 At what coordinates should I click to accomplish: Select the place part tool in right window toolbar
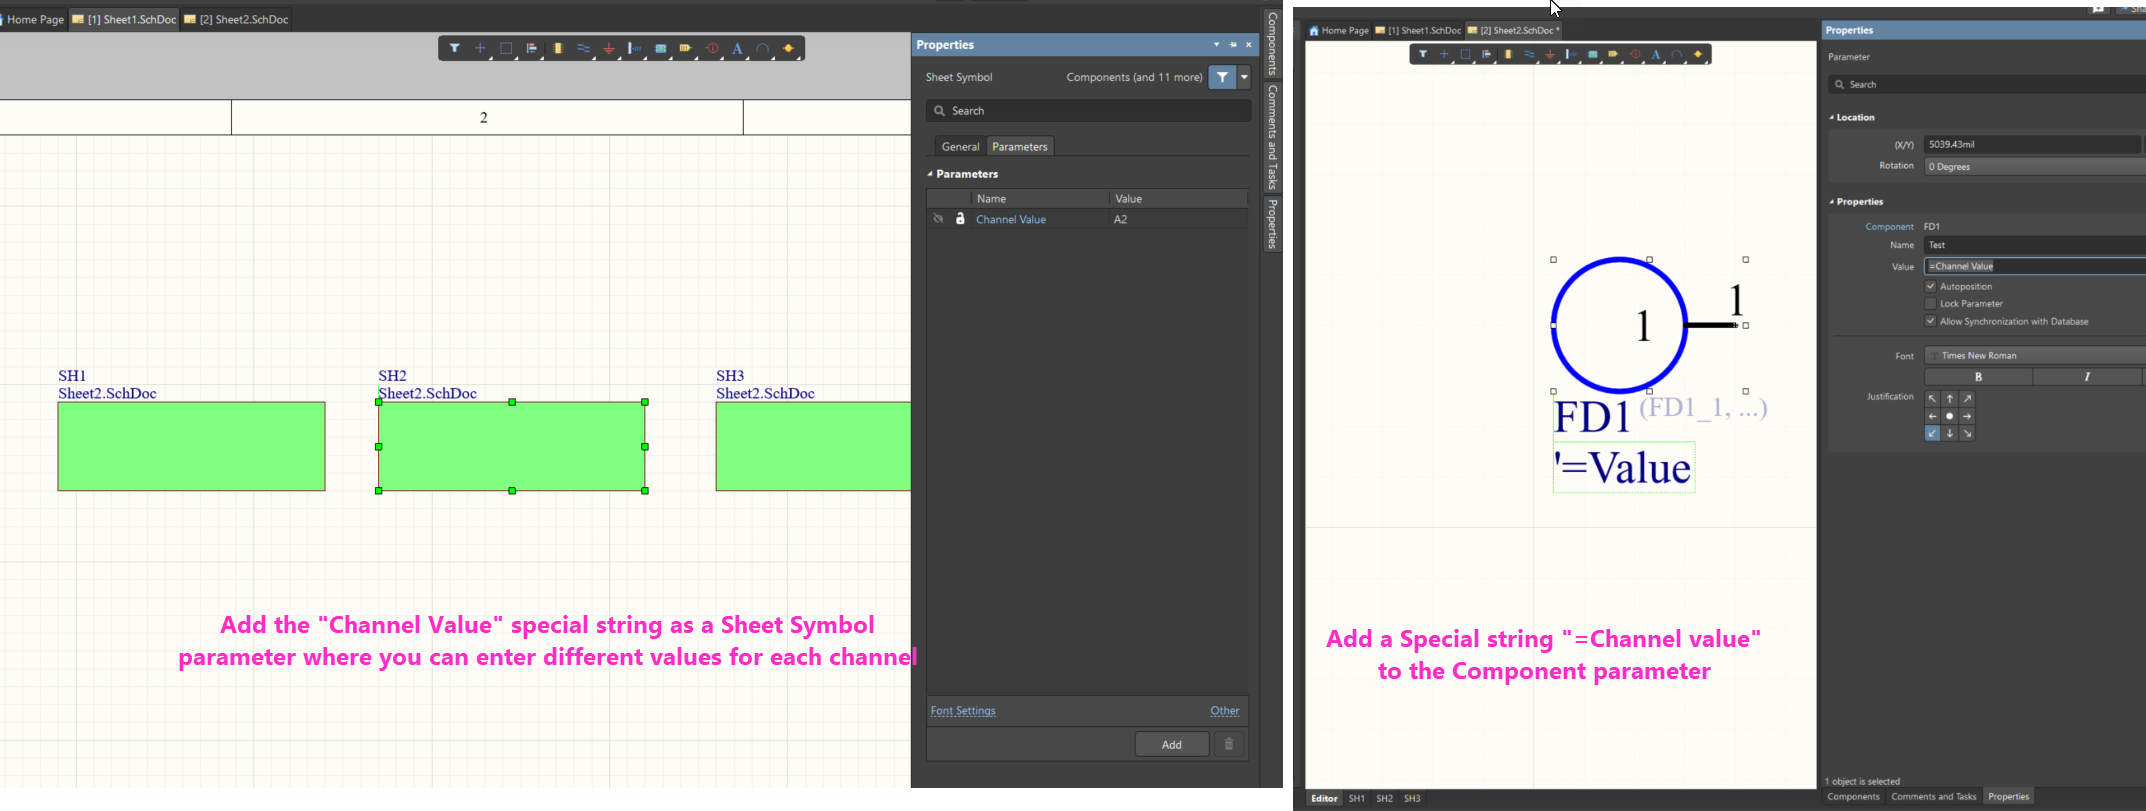1508,54
